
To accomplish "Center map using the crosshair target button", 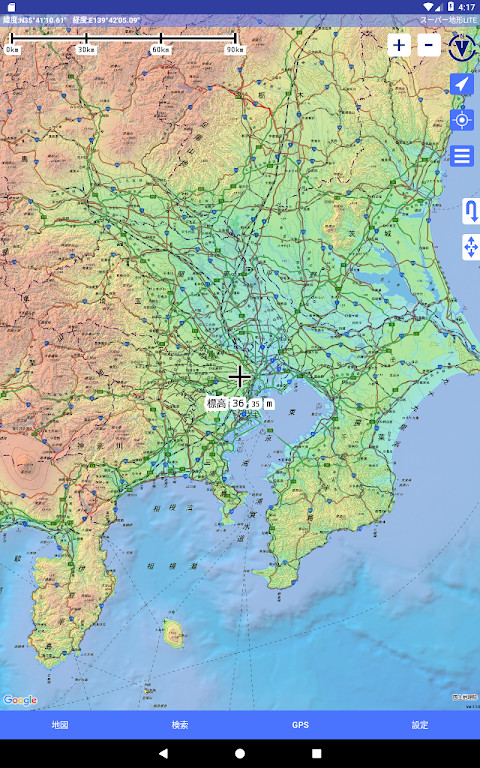I will 462,120.
